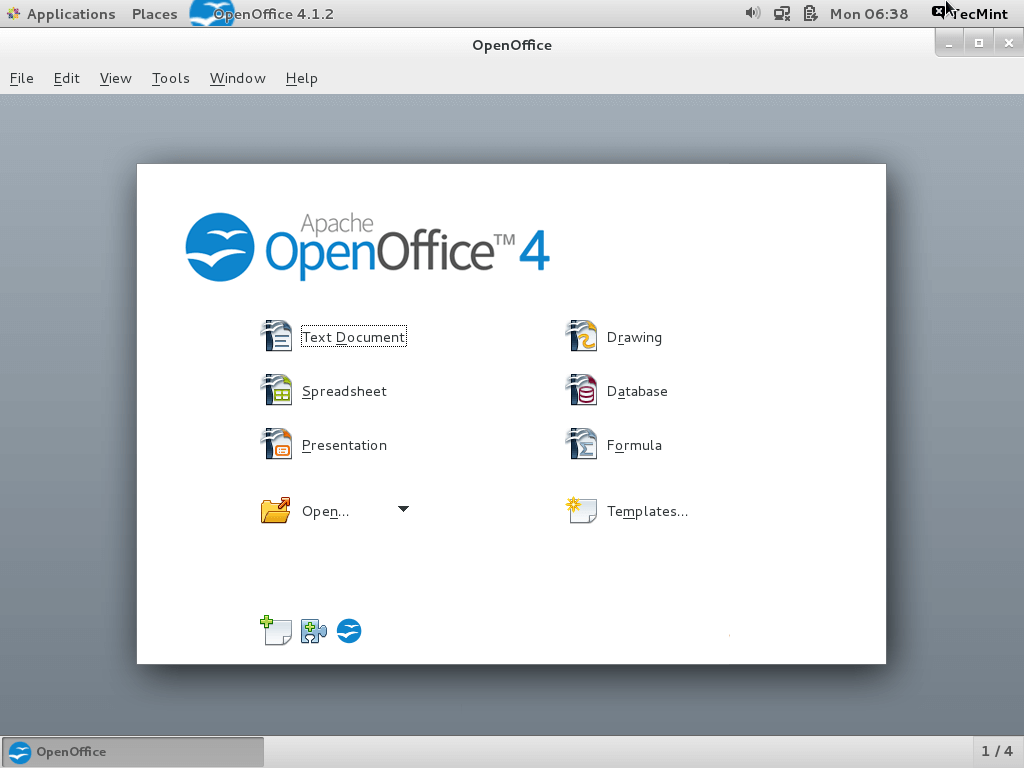The image size is (1024, 768).
Task: Create a new Spreadsheet
Action: pyautogui.click(x=344, y=391)
